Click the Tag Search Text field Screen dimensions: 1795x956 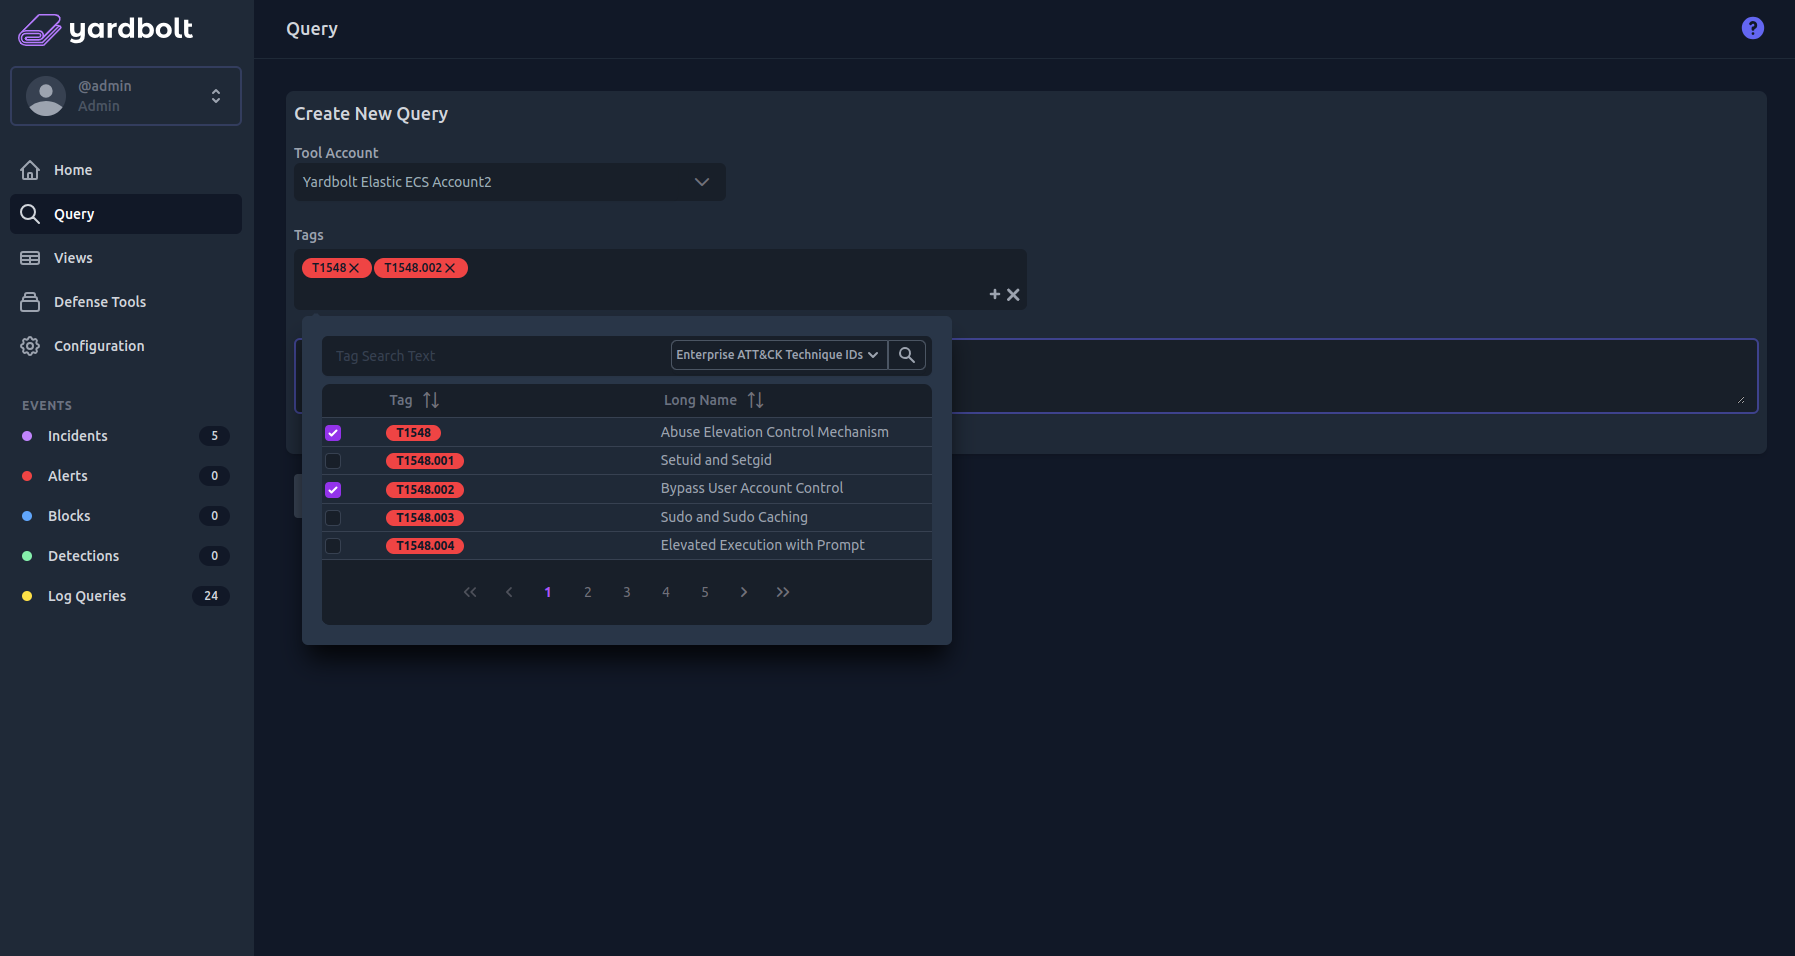pyautogui.click(x=496, y=356)
